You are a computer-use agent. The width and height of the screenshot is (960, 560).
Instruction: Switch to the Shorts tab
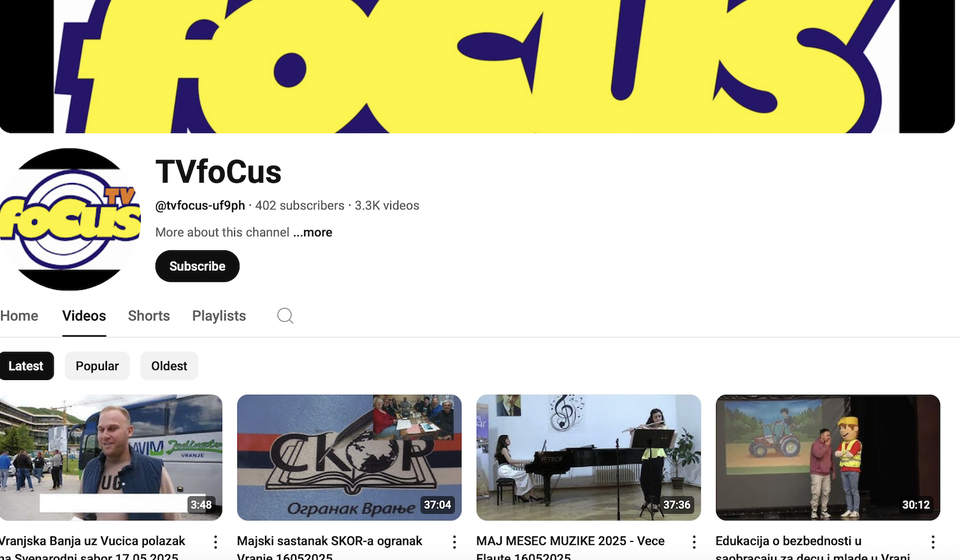click(149, 316)
